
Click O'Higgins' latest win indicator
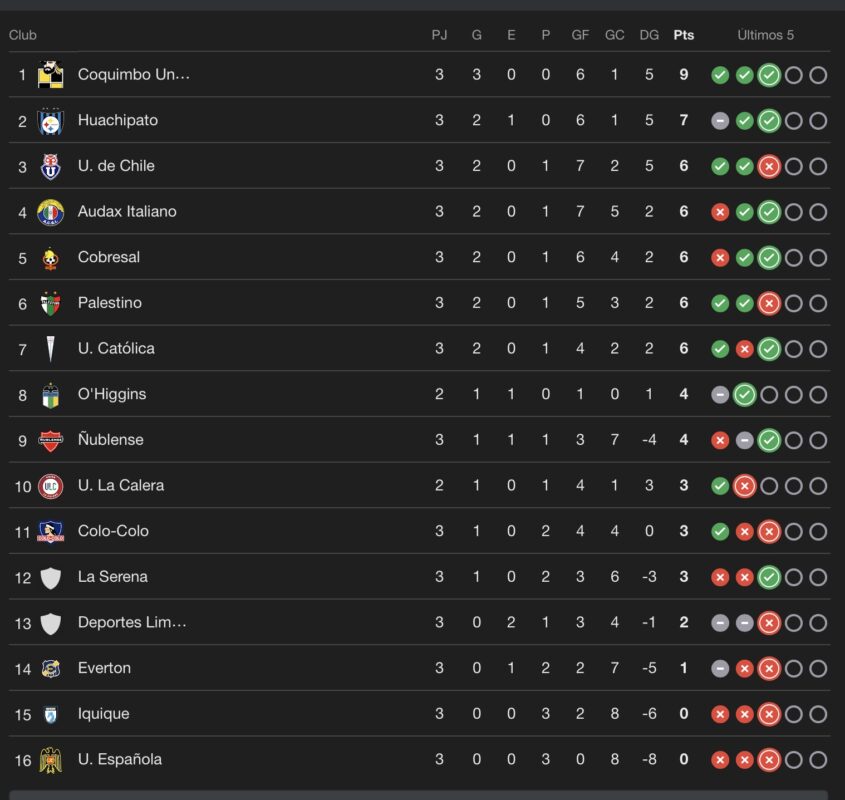(744, 395)
